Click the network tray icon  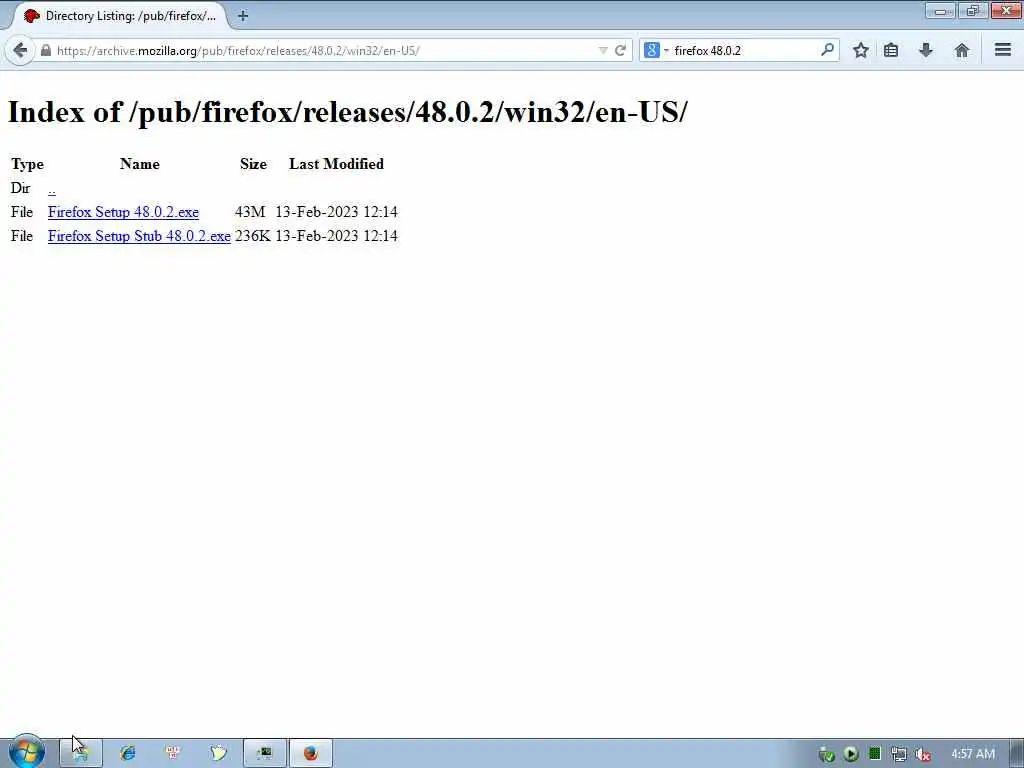click(899, 754)
